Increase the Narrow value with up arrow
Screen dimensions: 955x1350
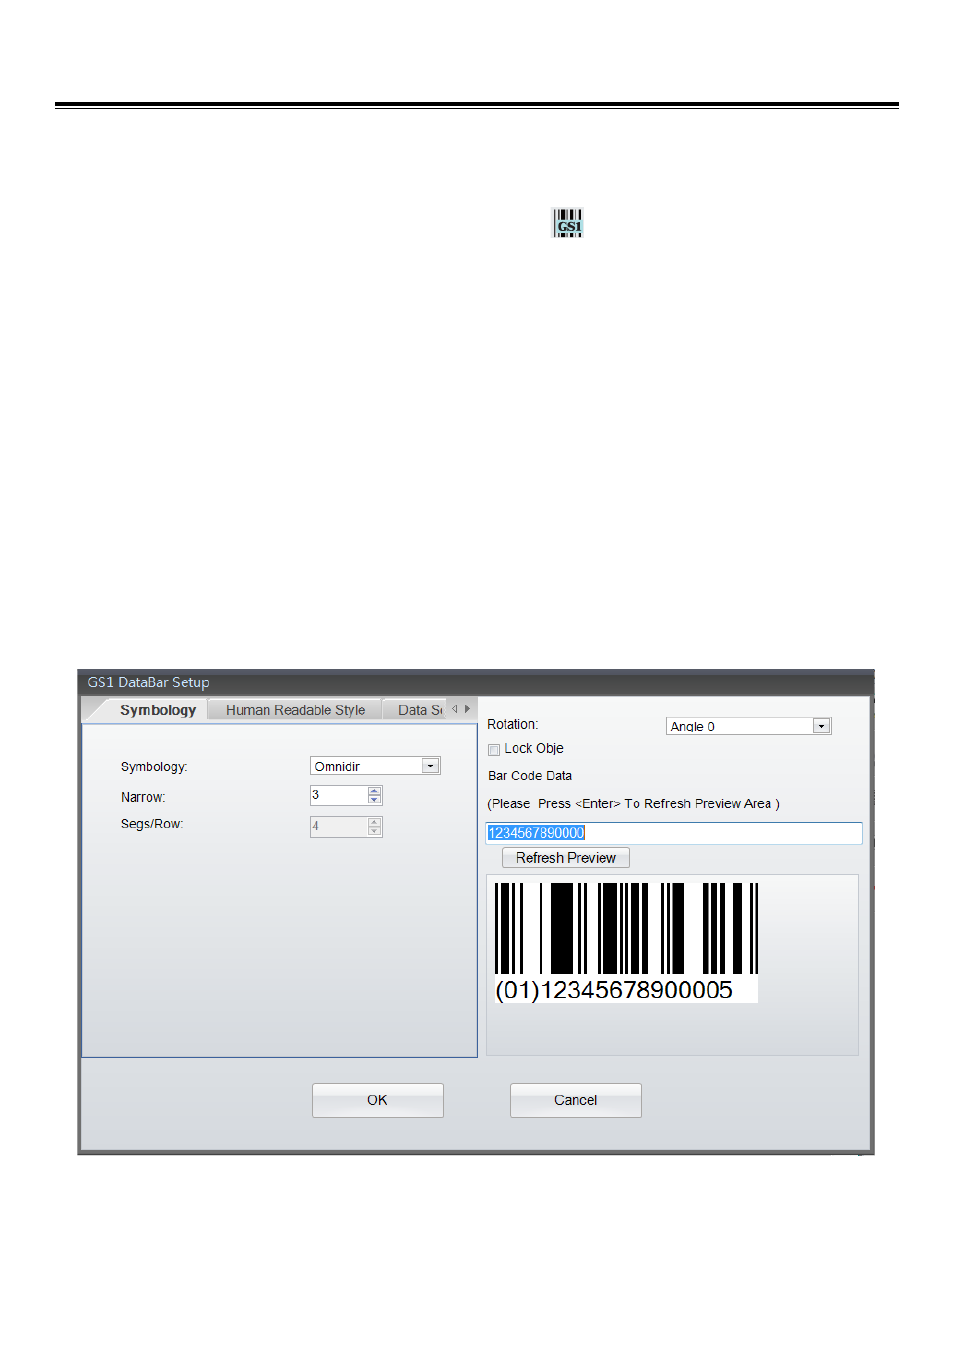click(x=375, y=791)
